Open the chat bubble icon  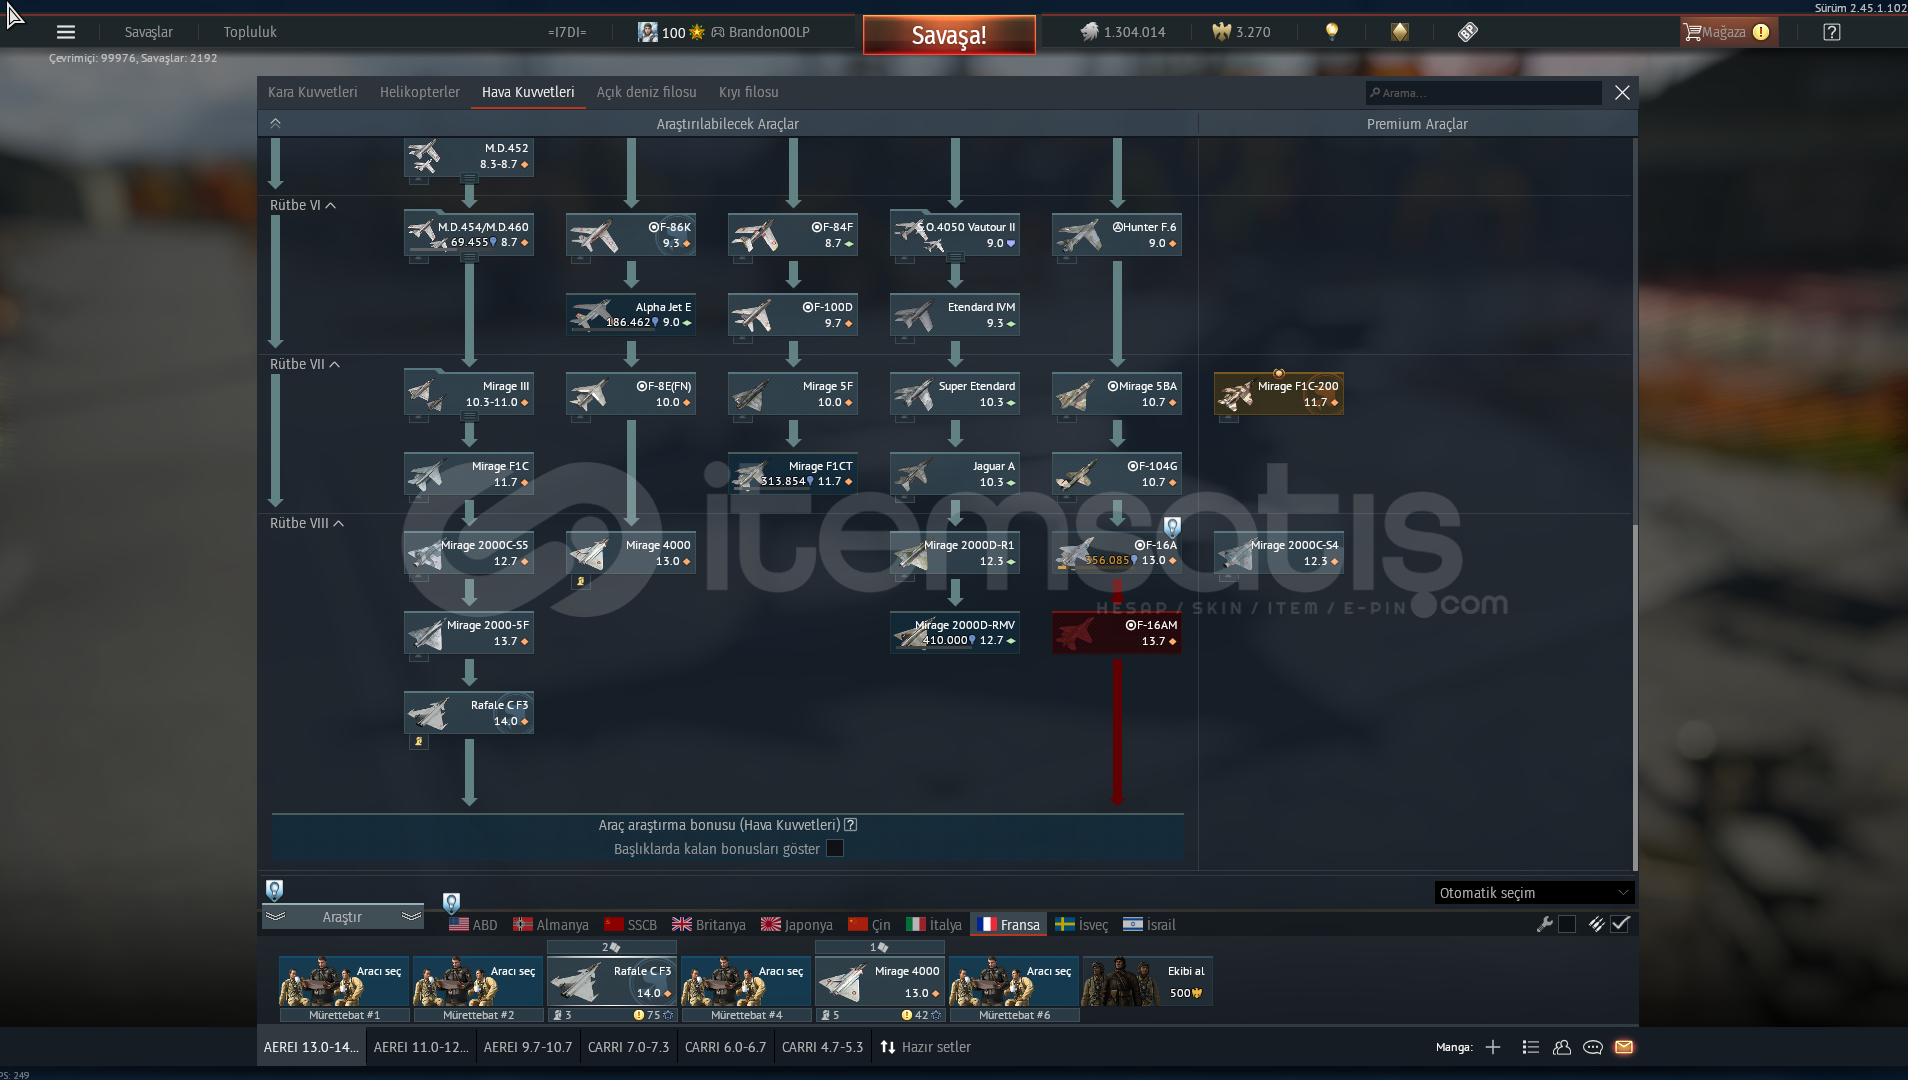click(x=1593, y=1047)
